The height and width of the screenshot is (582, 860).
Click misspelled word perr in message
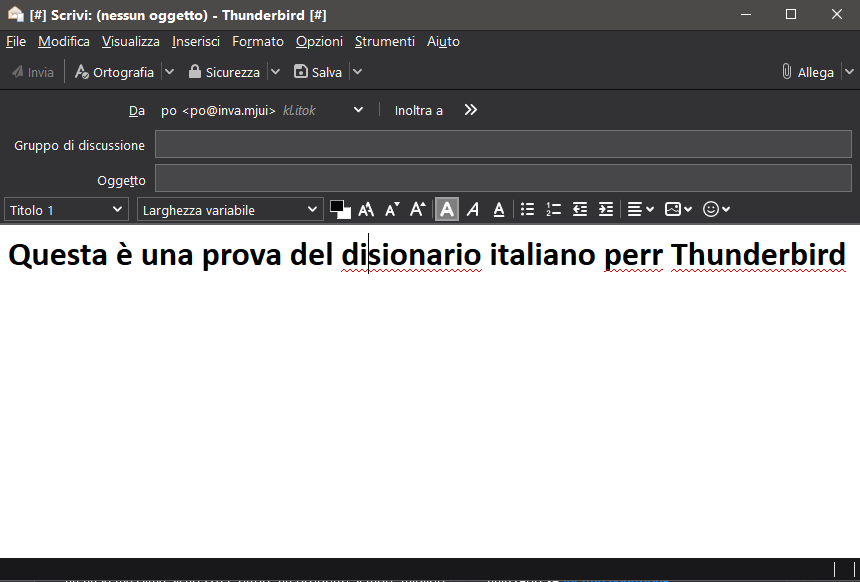[633, 257]
